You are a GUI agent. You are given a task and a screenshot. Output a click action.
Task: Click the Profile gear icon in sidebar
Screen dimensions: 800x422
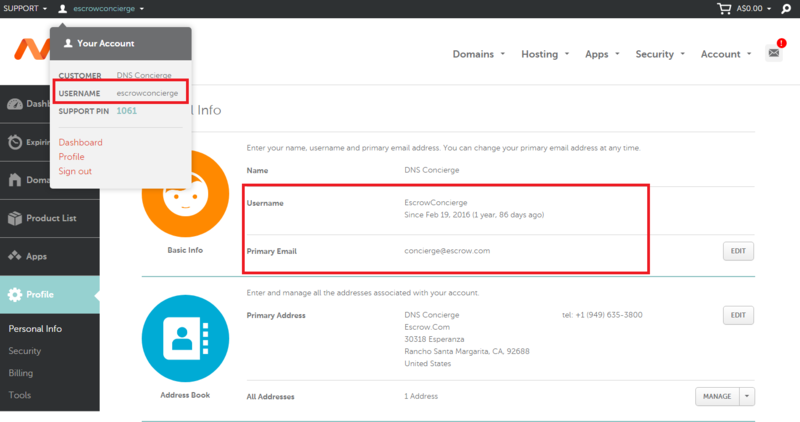[16, 295]
